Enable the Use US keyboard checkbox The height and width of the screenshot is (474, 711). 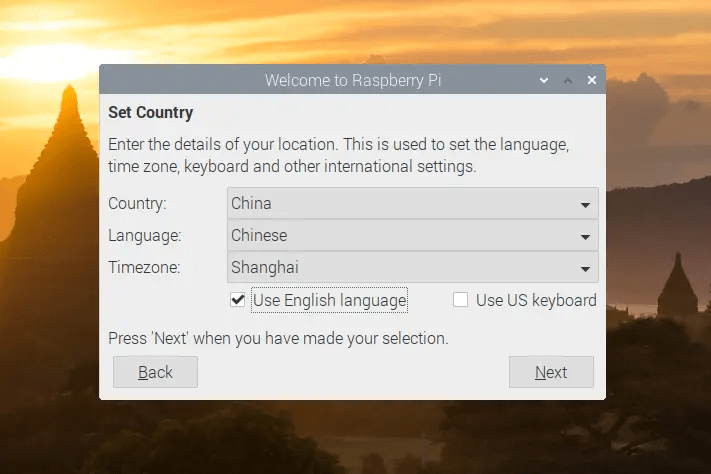[x=461, y=300]
